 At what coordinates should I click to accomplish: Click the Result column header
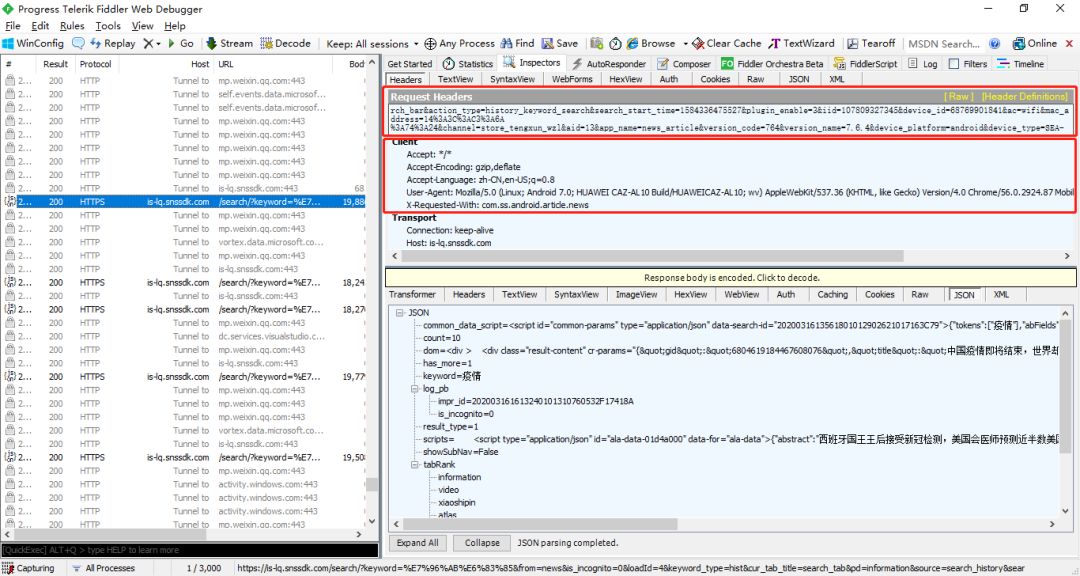[56, 63]
